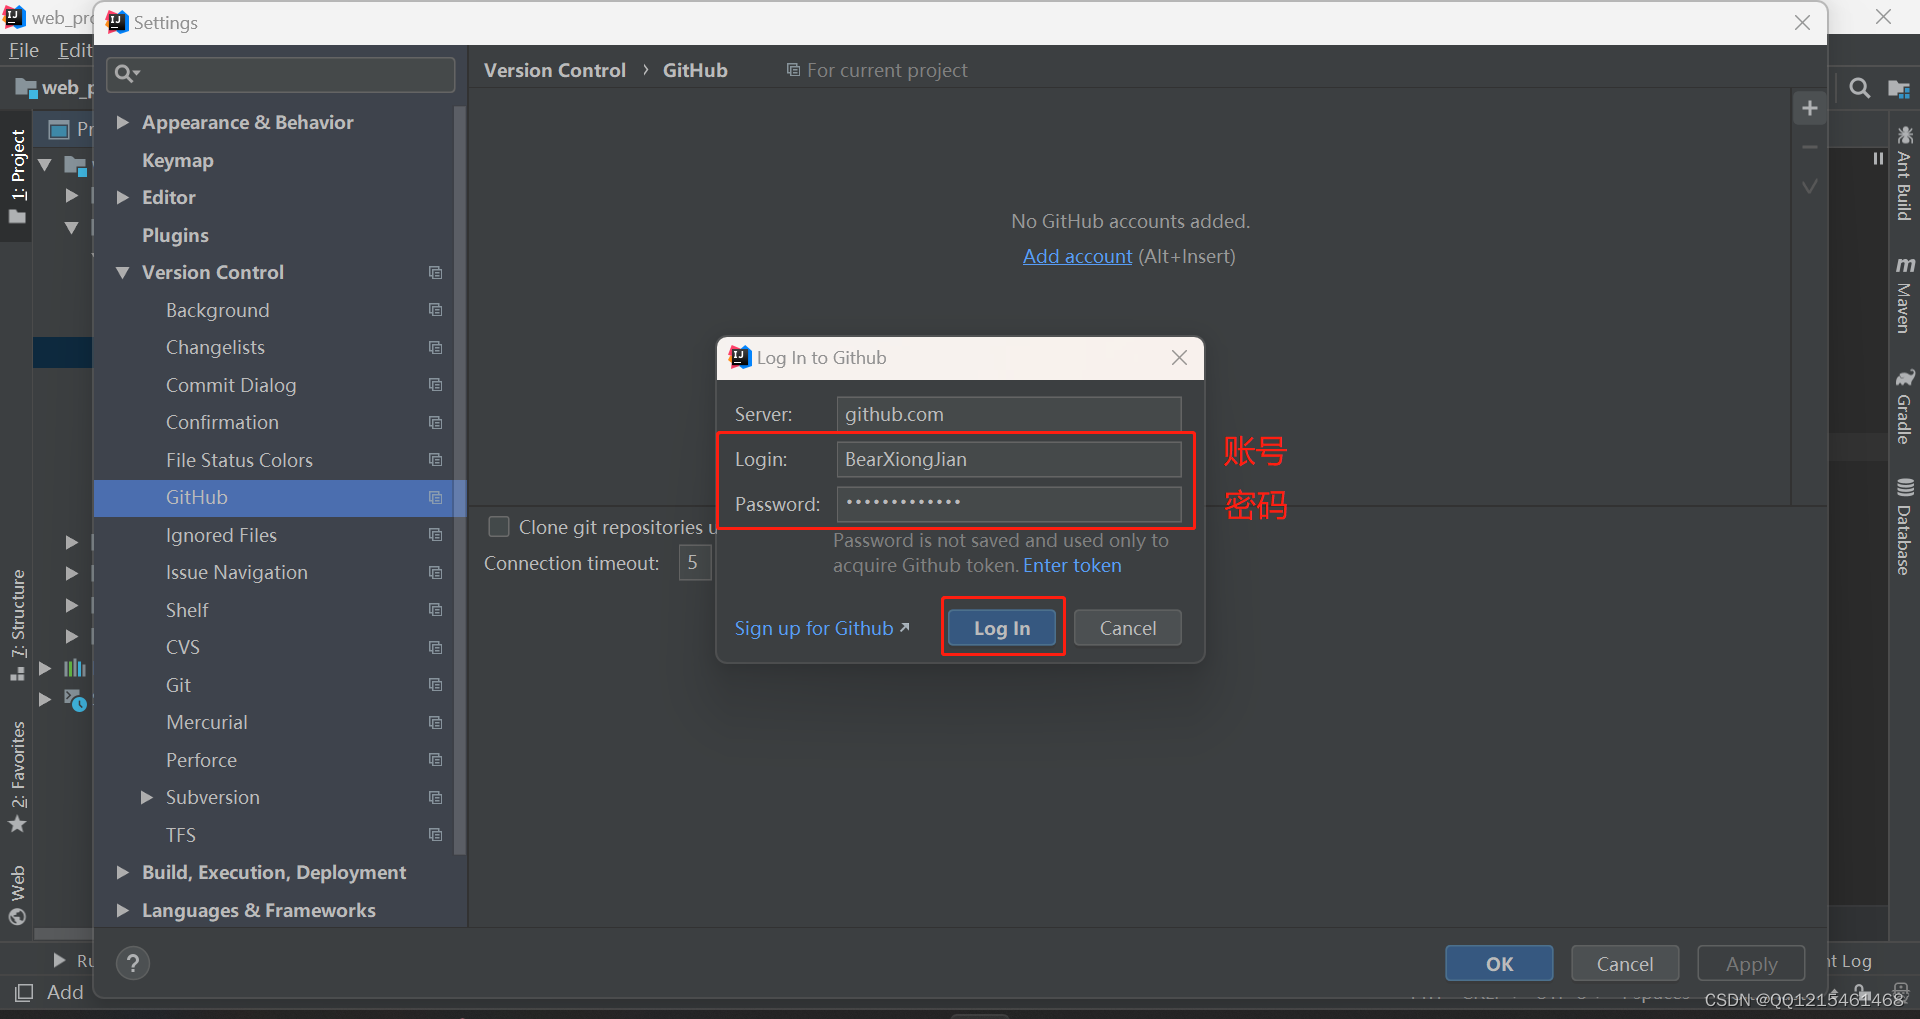The image size is (1920, 1019).
Task: Open Sign up for Github link
Action: coord(822,628)
